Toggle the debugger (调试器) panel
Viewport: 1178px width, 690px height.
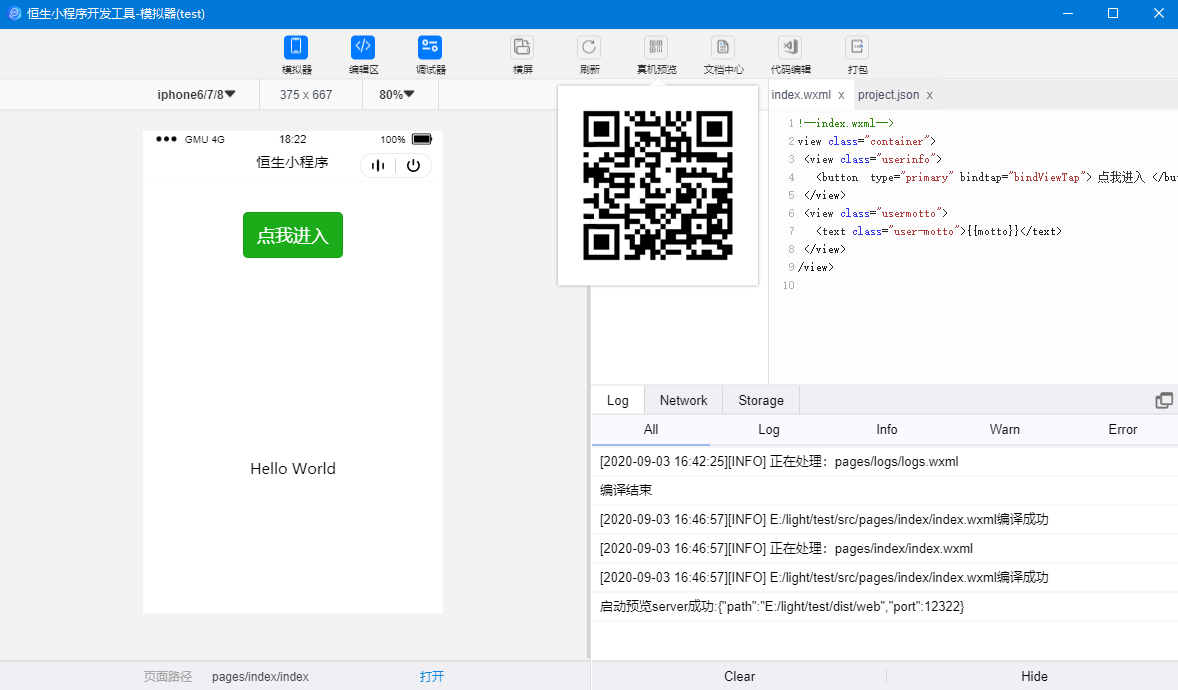(430, 55)
